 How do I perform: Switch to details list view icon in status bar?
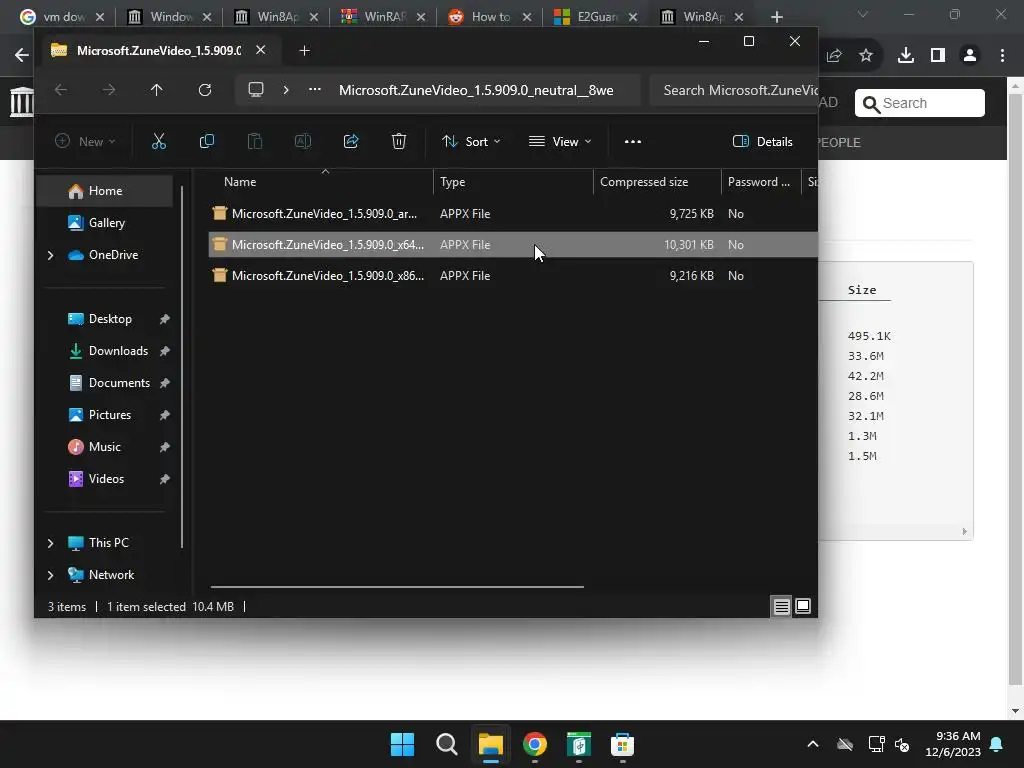coord(782,607)
